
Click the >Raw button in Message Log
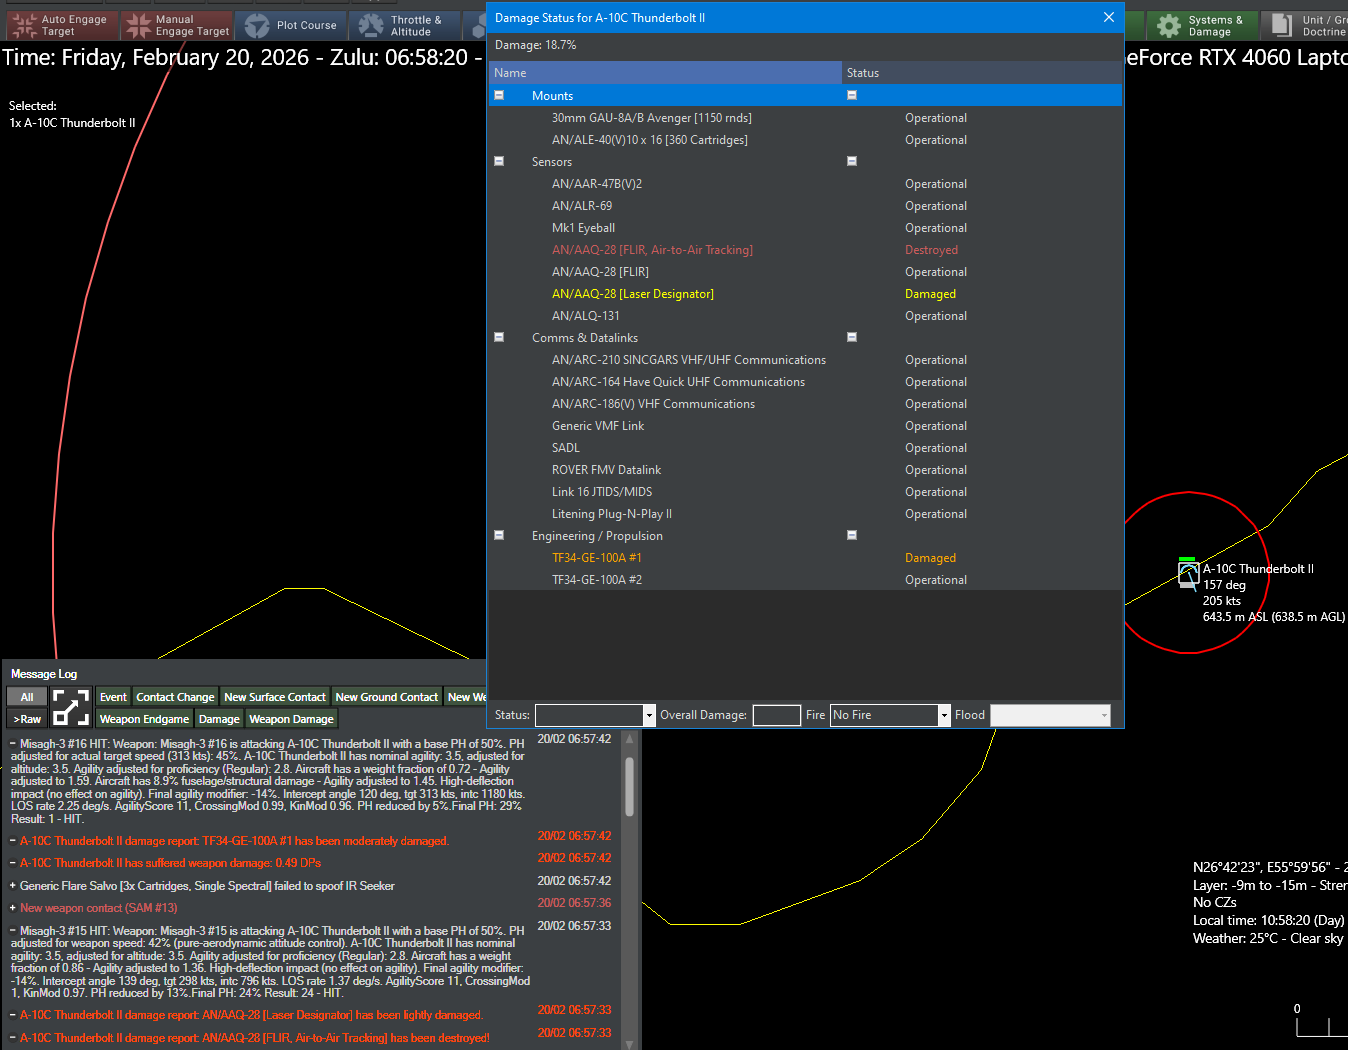click(x=27, y=719)
